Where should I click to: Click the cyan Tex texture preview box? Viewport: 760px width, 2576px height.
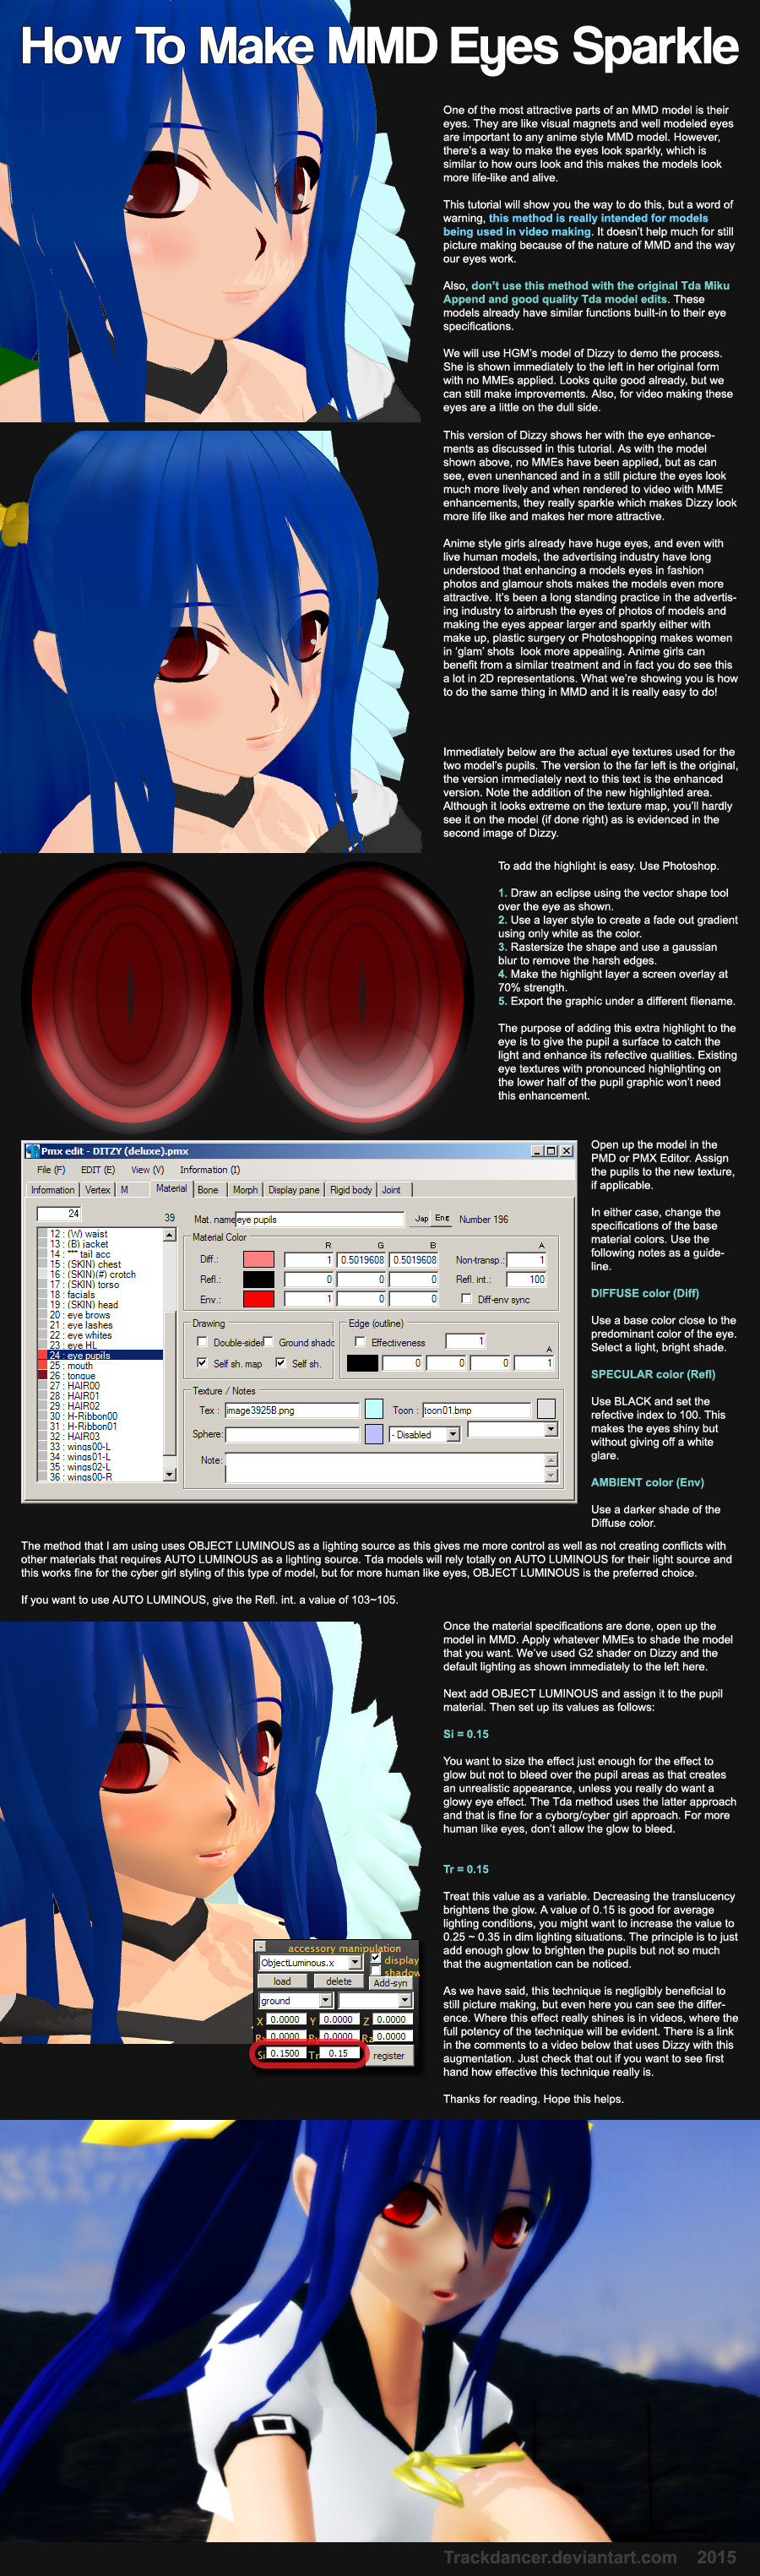coord(374,1409)
